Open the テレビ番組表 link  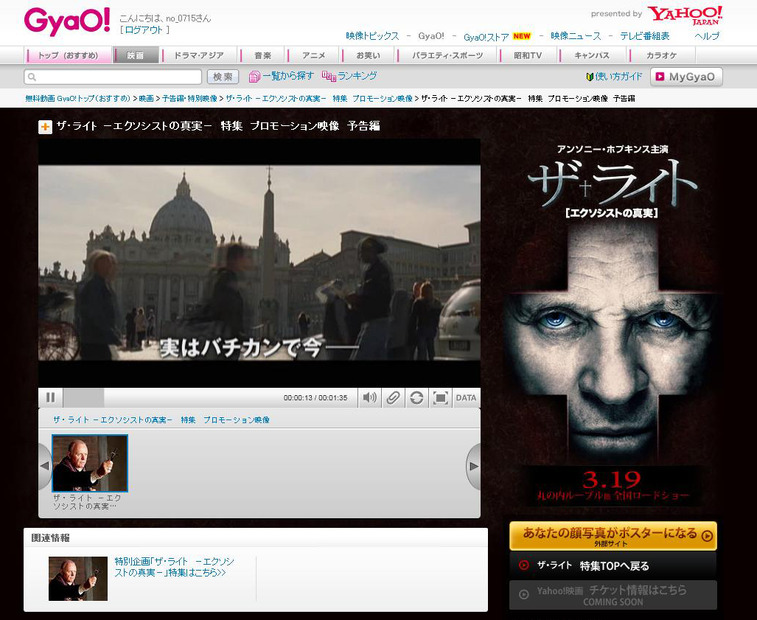click(x=645, y=36)
